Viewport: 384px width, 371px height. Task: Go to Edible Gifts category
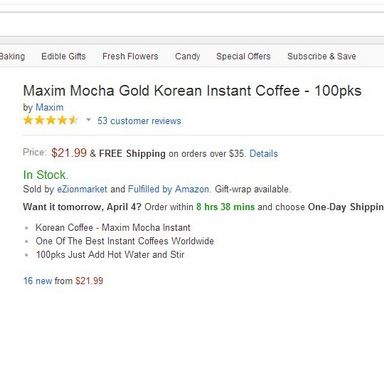(63, 56)
